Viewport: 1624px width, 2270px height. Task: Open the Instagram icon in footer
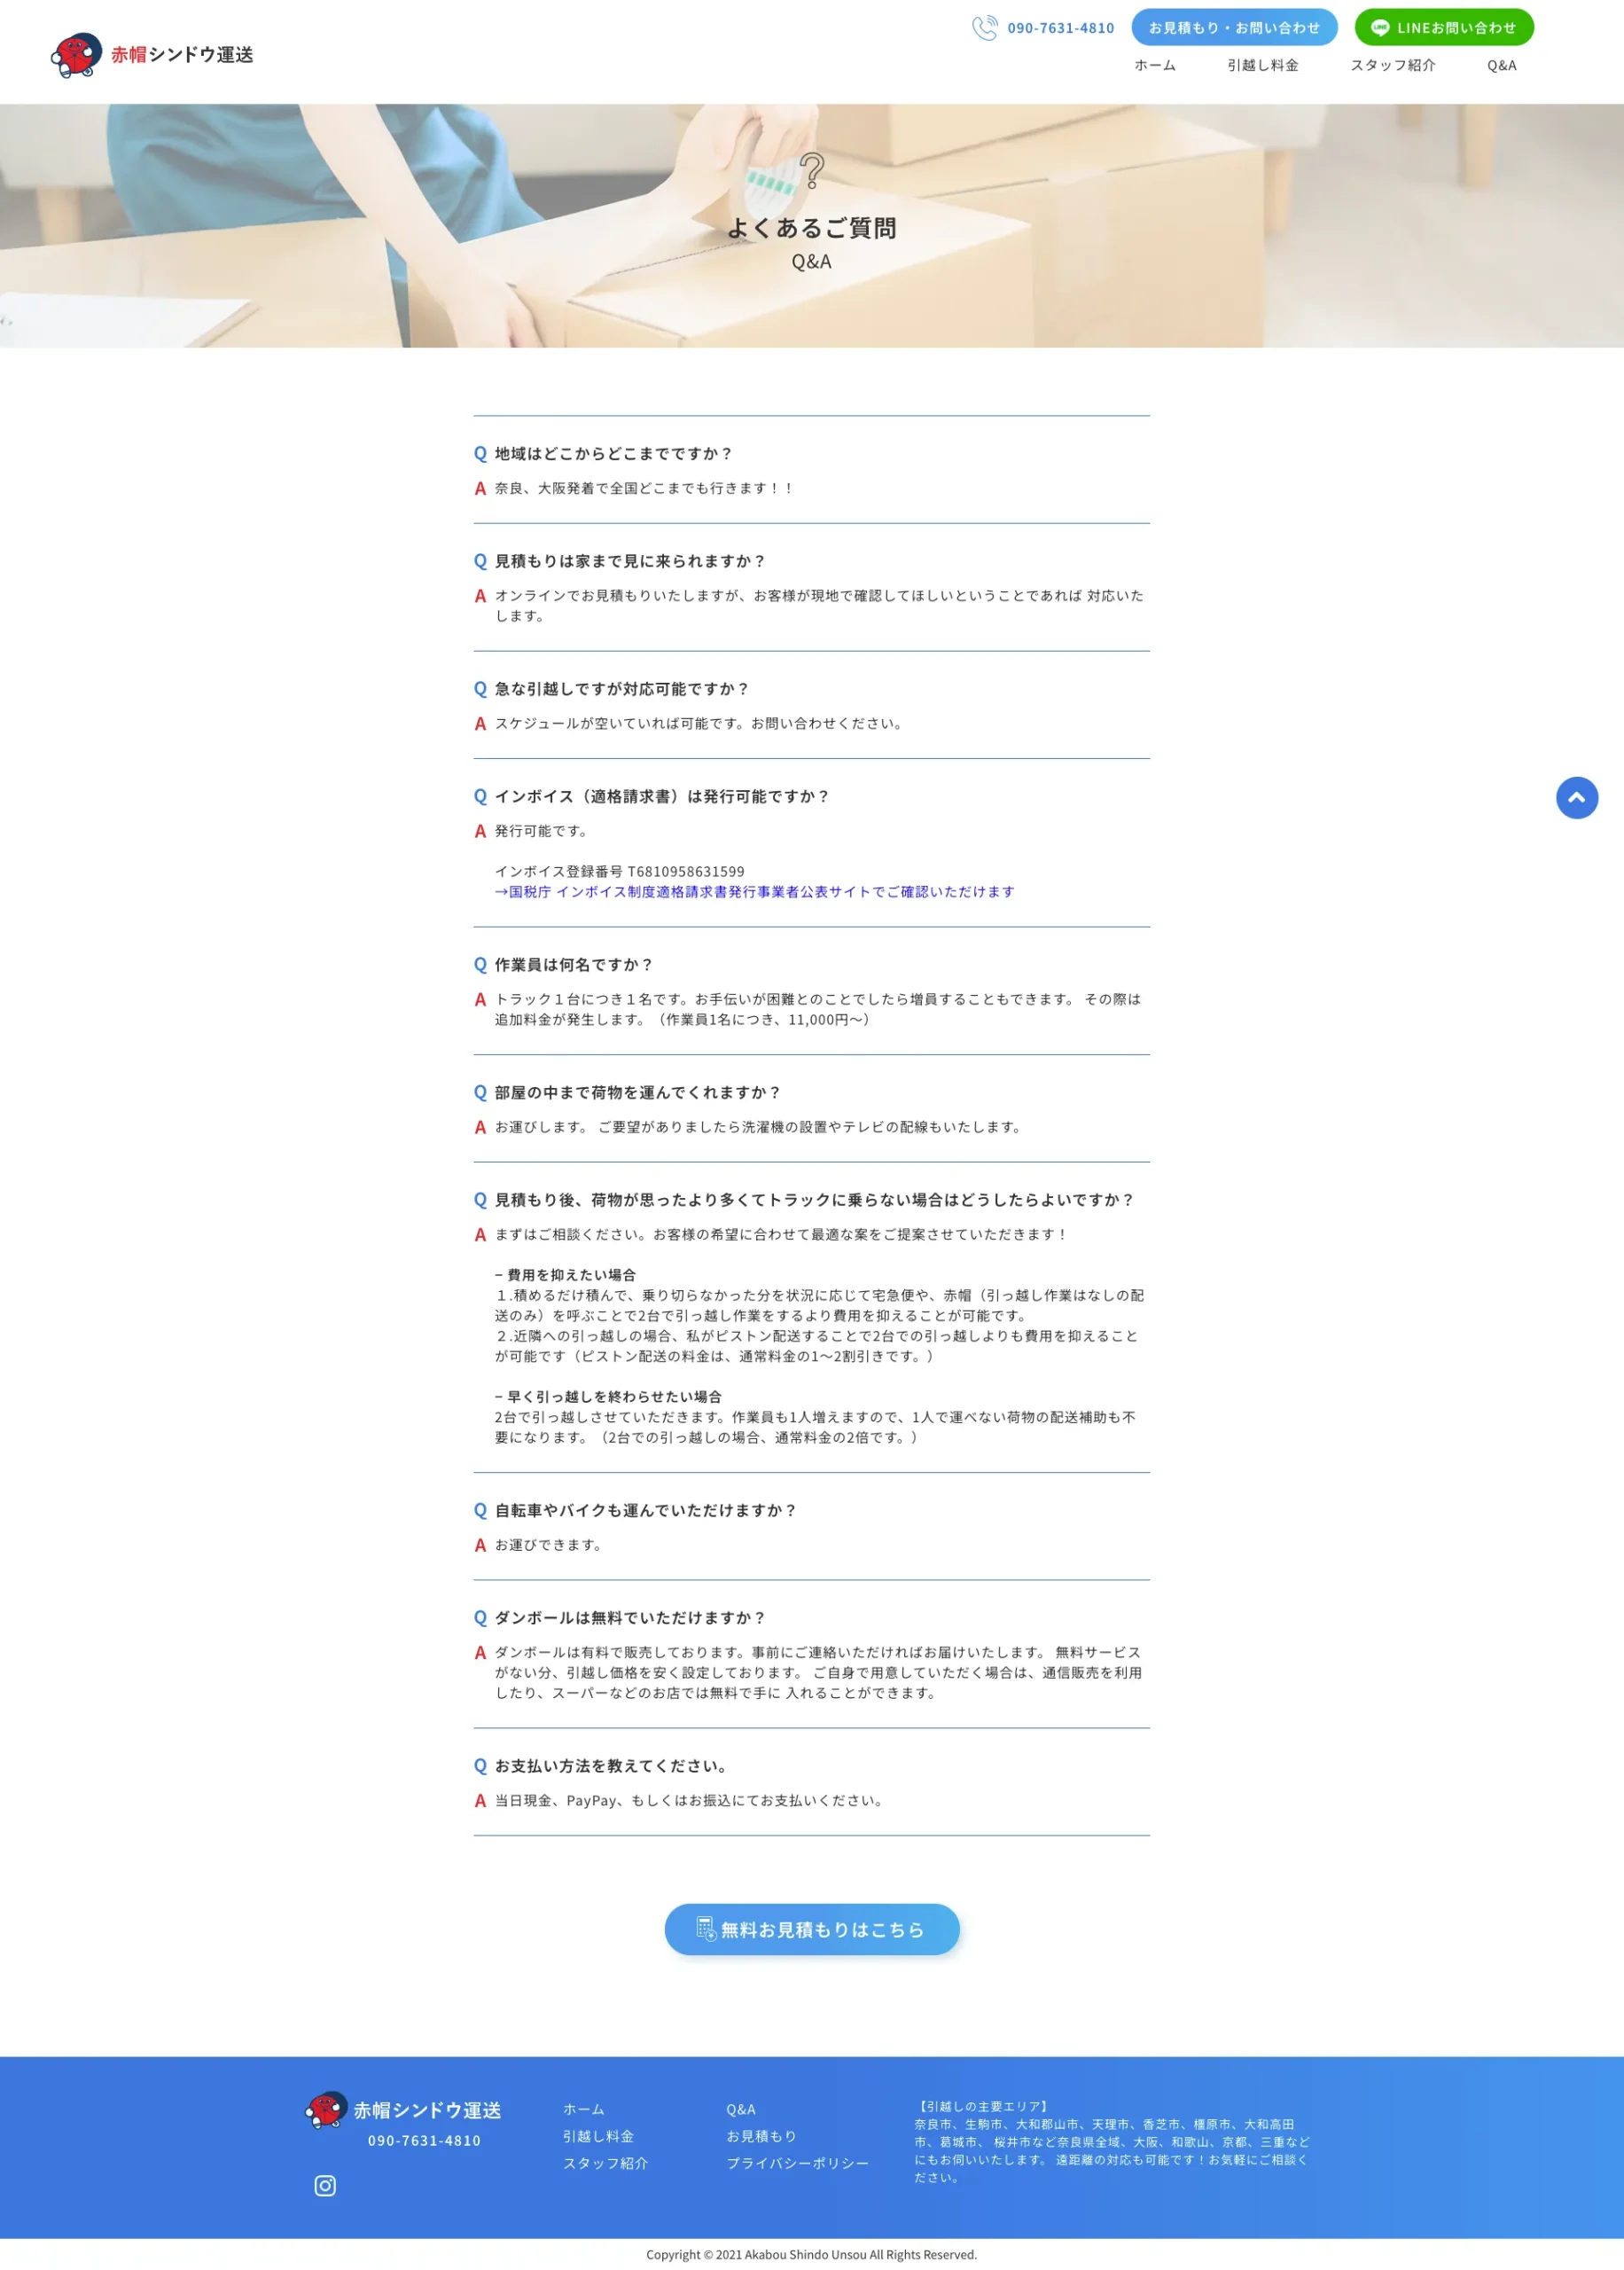[325, 2185]
